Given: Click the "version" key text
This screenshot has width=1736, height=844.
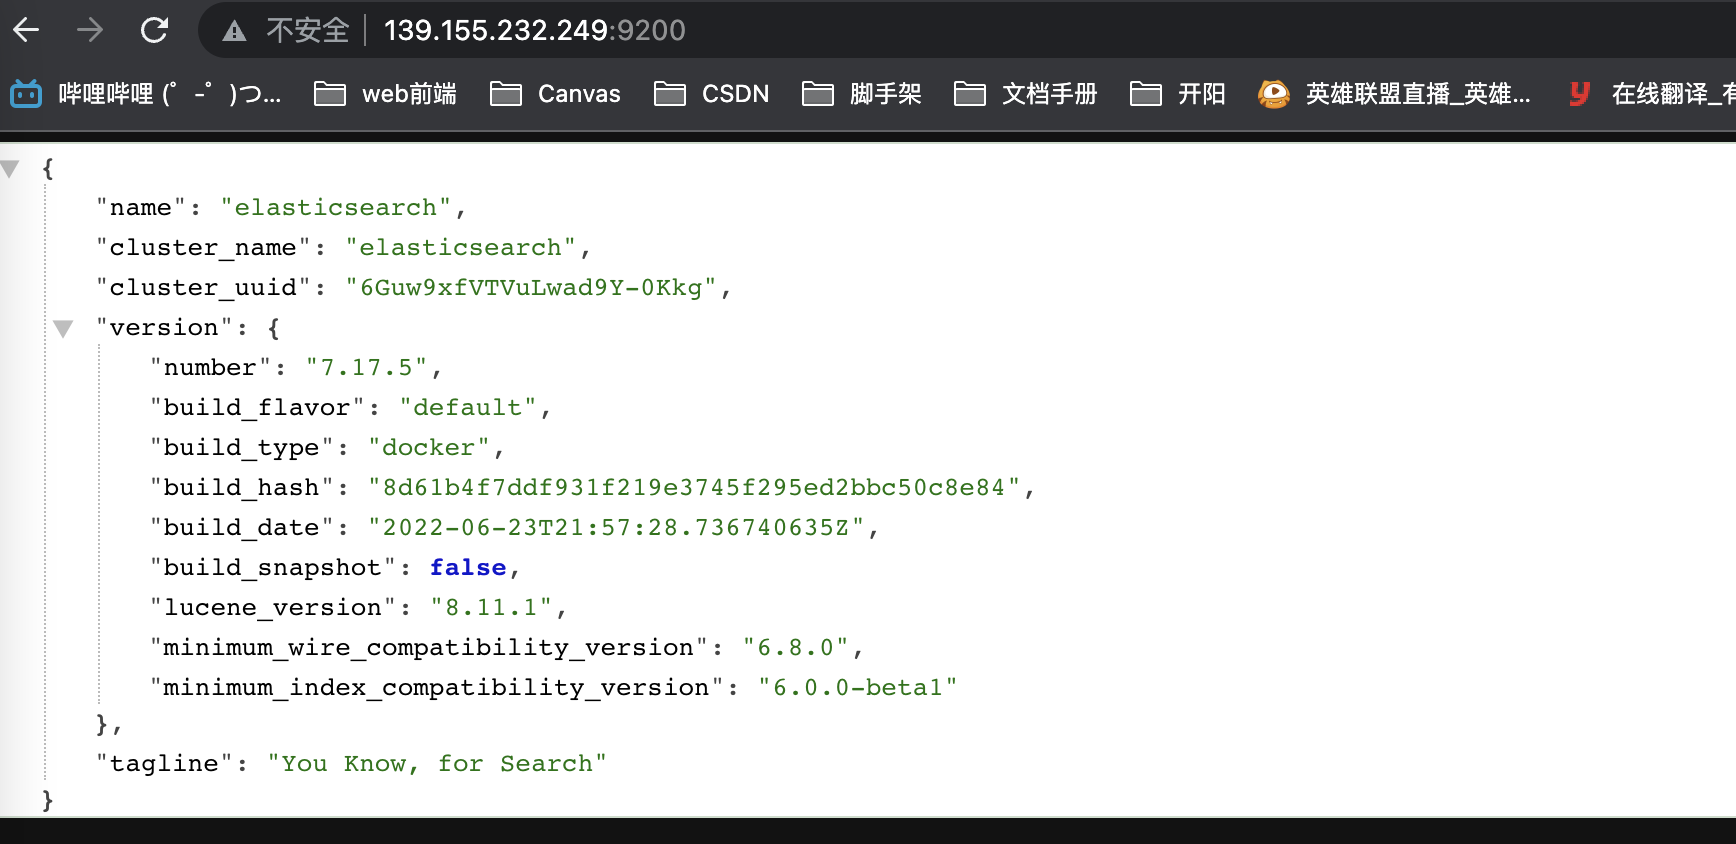Looking at the screenshot, I should click(164, 328).
